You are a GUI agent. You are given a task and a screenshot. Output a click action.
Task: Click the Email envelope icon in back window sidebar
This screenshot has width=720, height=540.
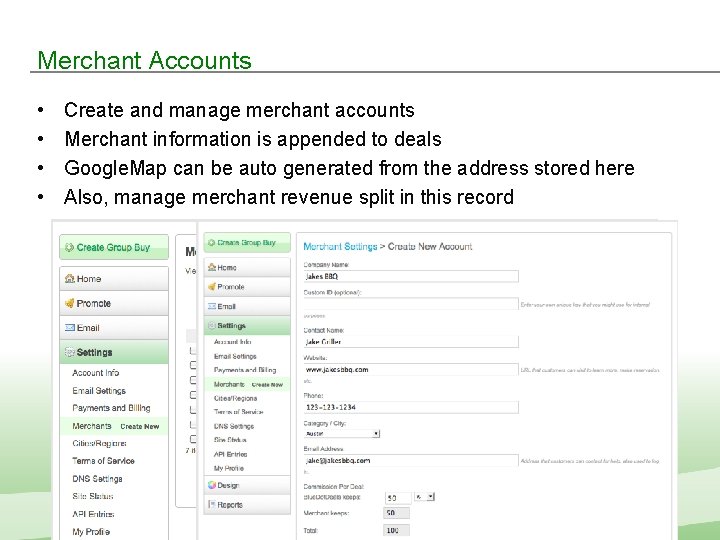(x=69, y=327)
